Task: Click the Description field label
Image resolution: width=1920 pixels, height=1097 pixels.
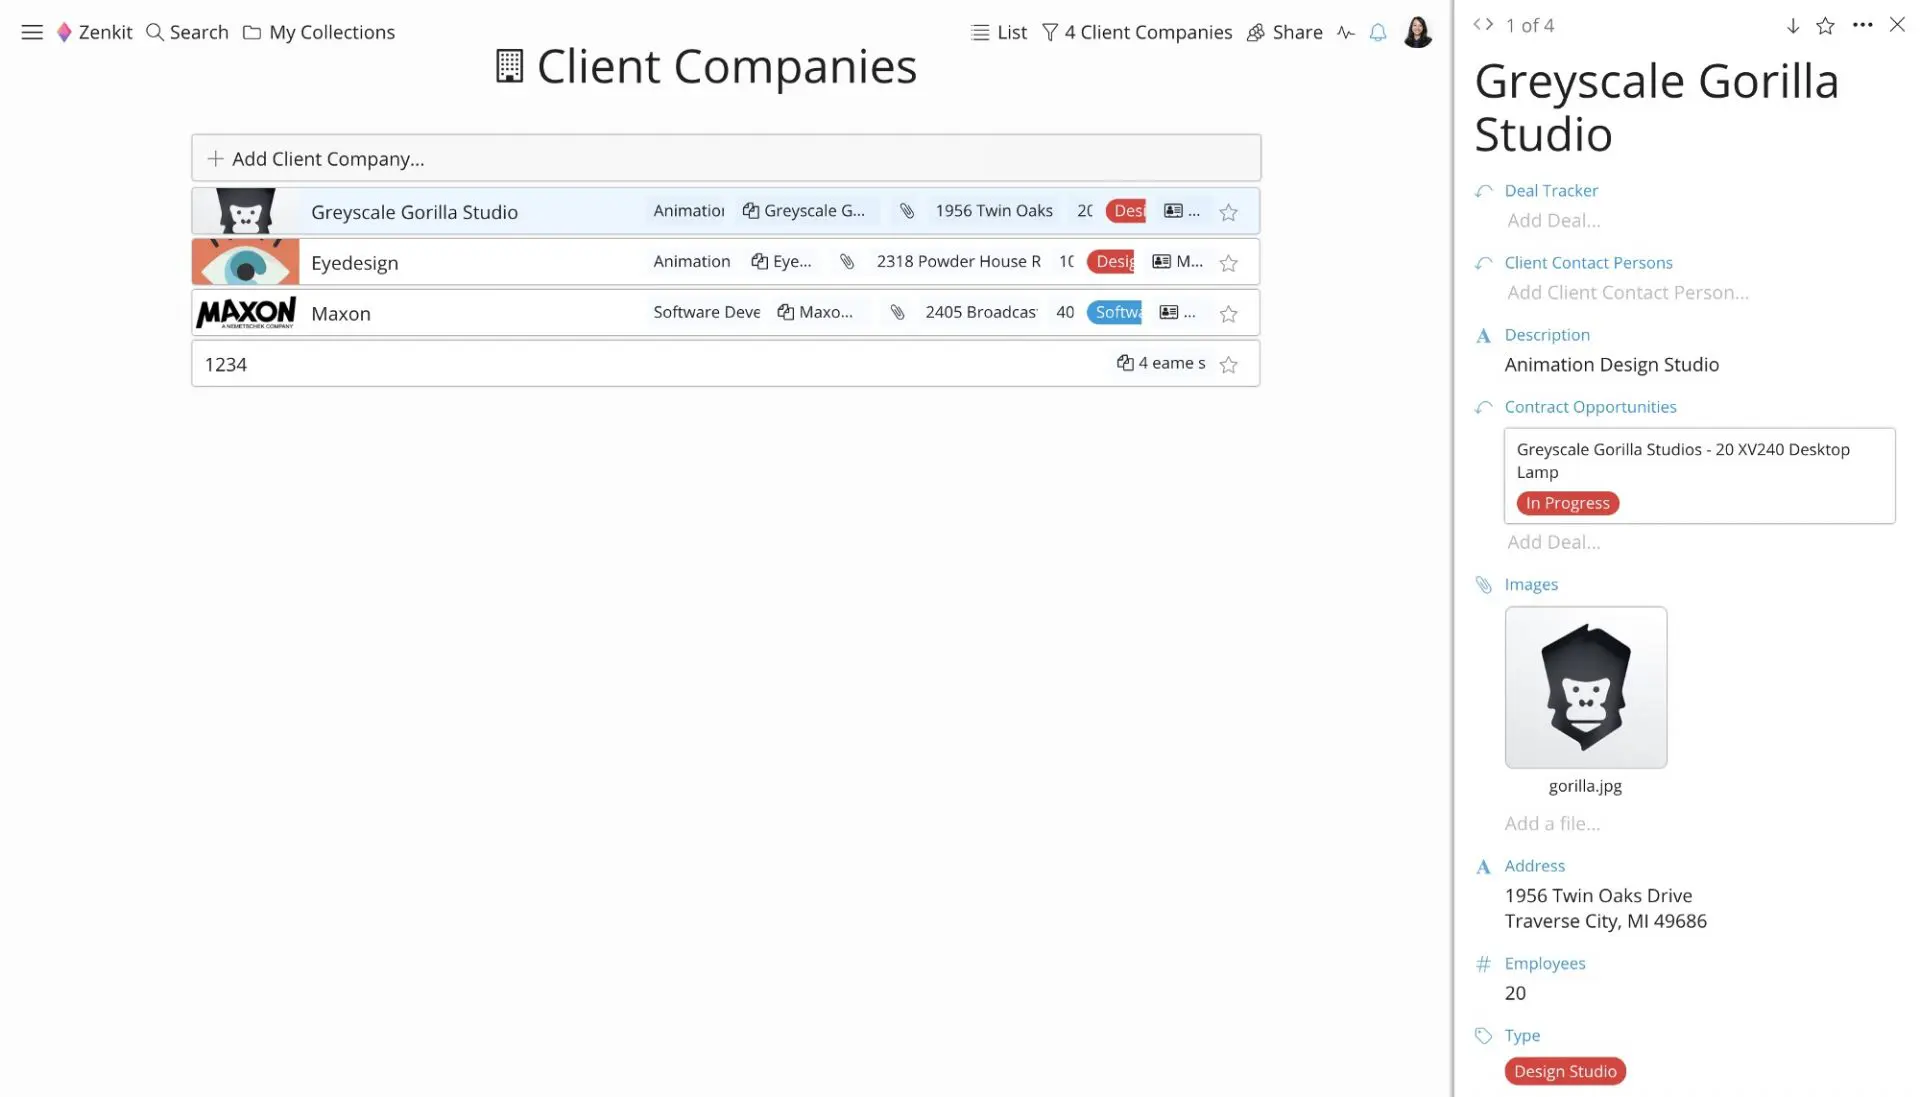Action: coord(1547,334)
